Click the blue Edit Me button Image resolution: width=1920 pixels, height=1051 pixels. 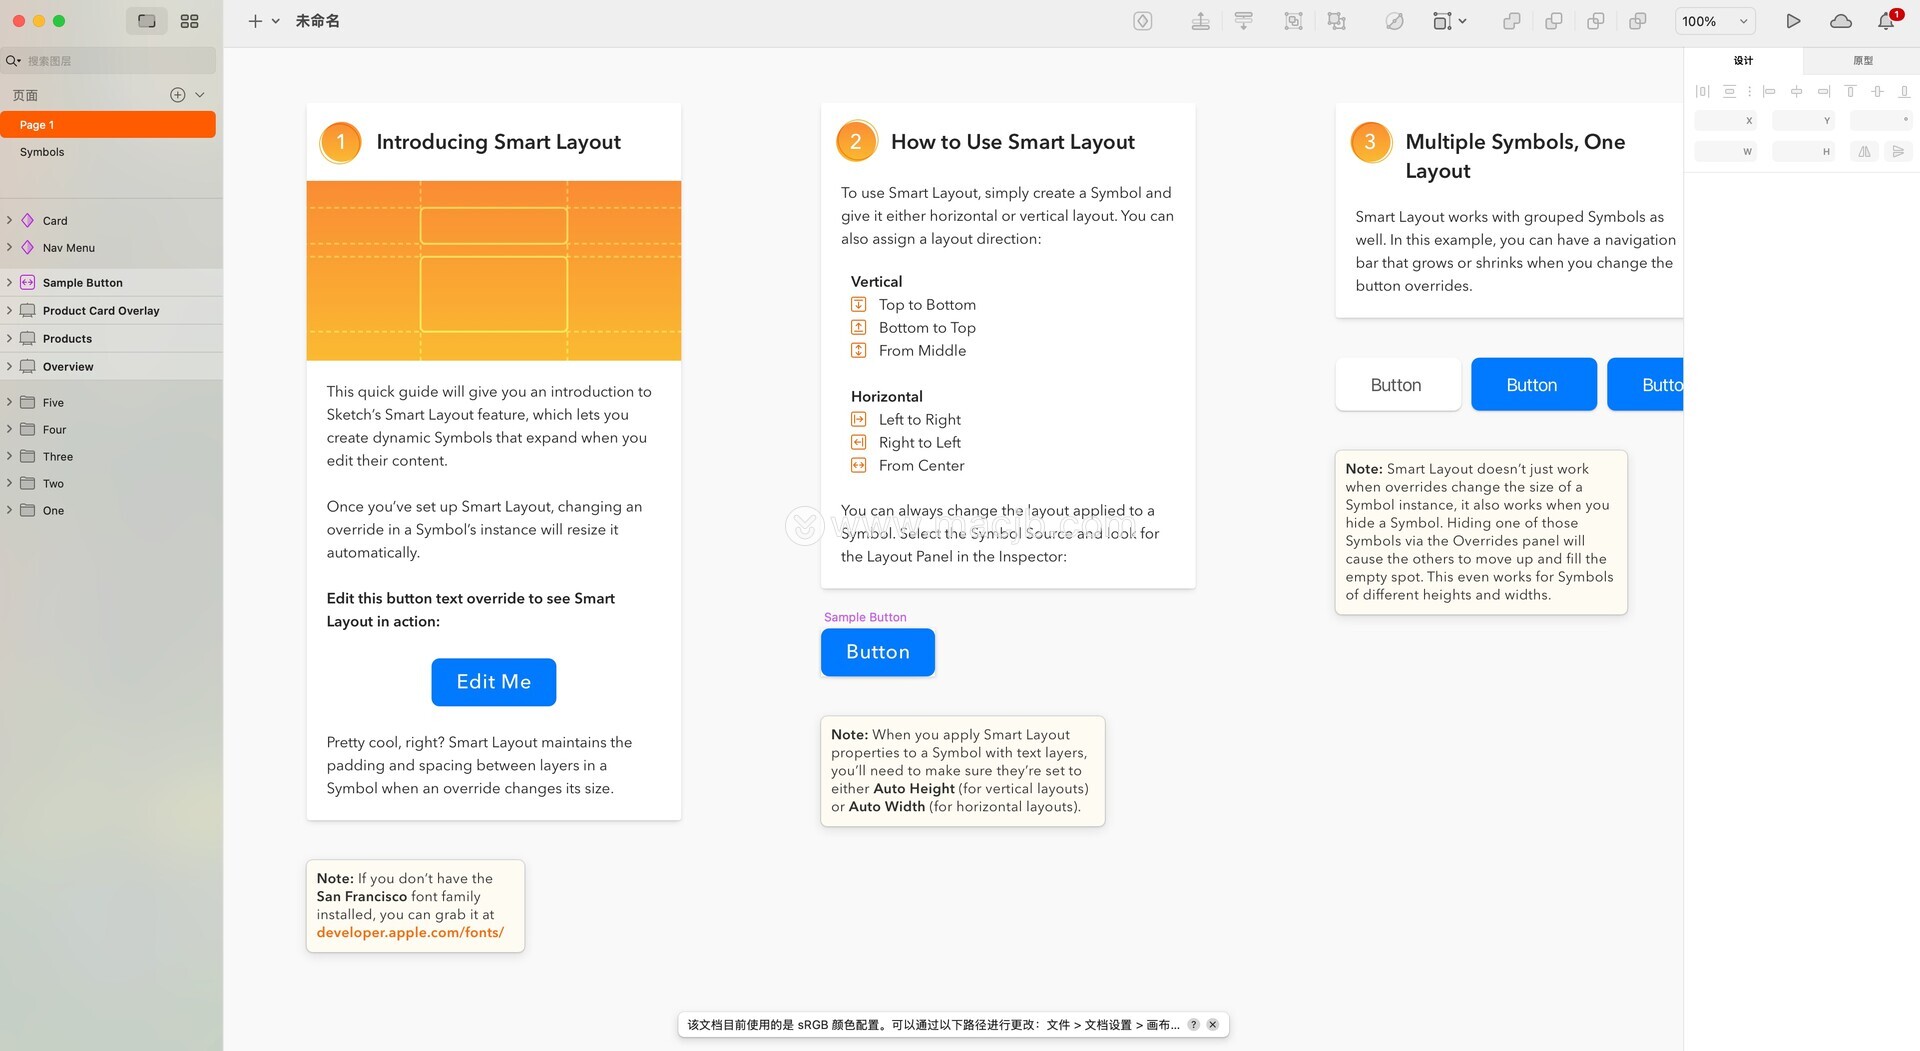(x=493, y=682)
